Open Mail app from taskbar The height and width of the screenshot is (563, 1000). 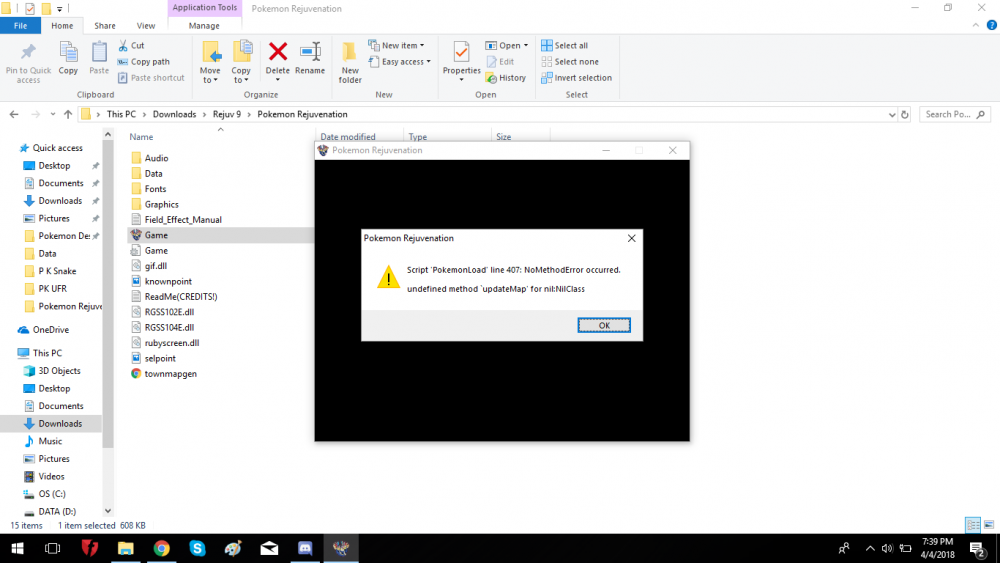coord(269,548)
